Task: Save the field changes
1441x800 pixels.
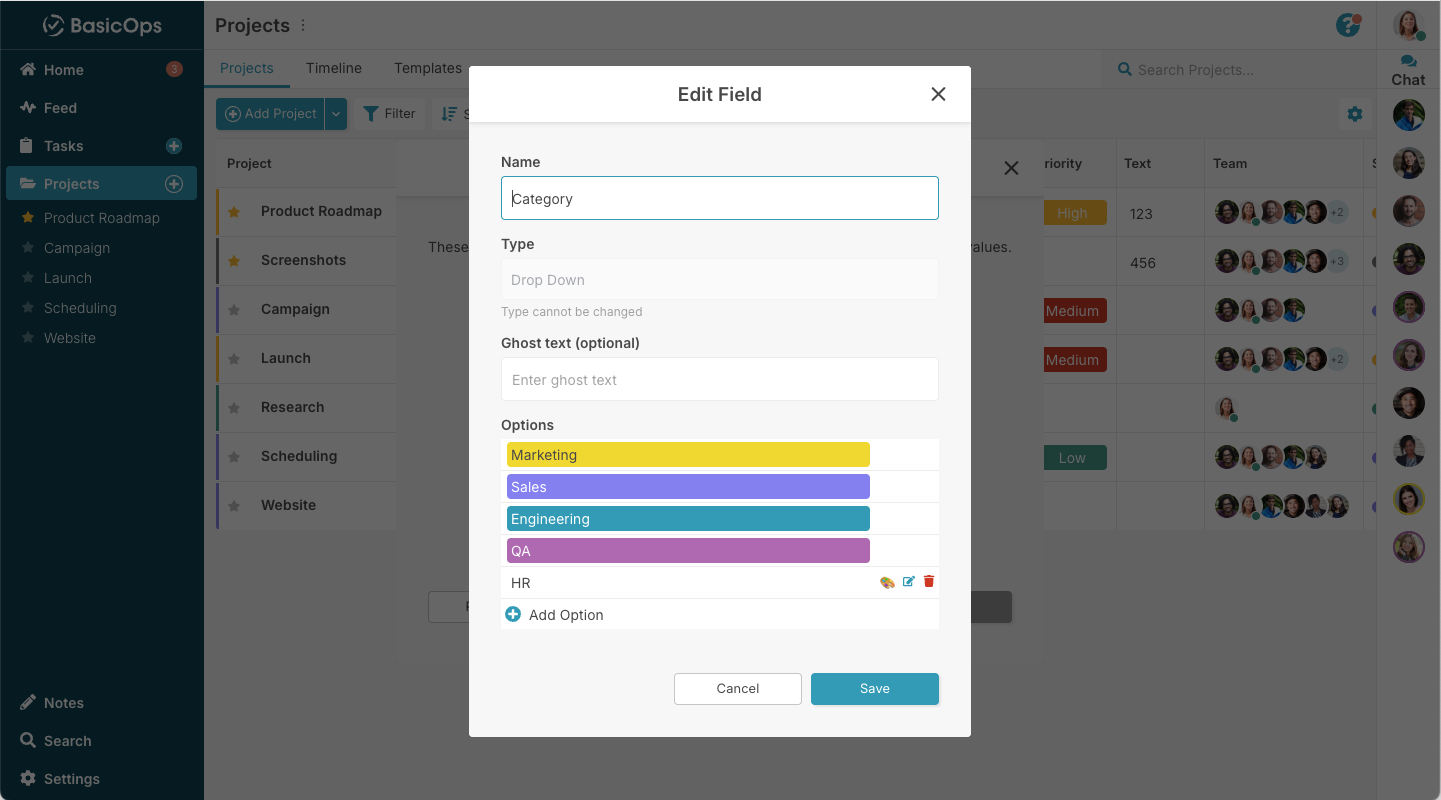Action: tap(874, 689)
